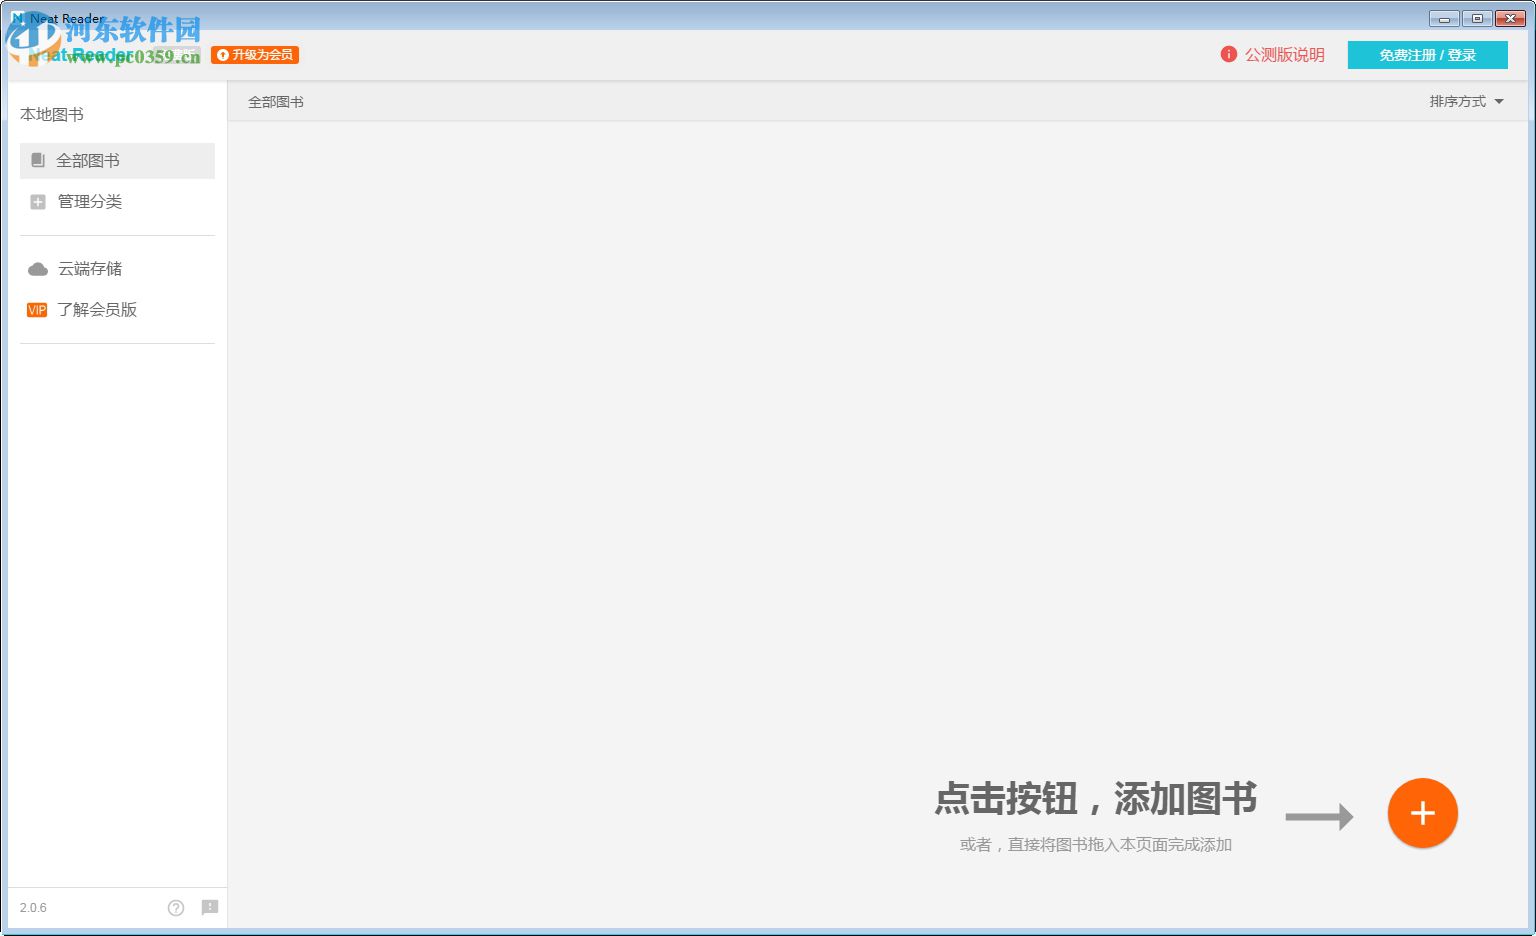Click the 免费注册 / 登录 button
The height and width of the screenshot is (936, 1536).
[x=1428, y=55]
